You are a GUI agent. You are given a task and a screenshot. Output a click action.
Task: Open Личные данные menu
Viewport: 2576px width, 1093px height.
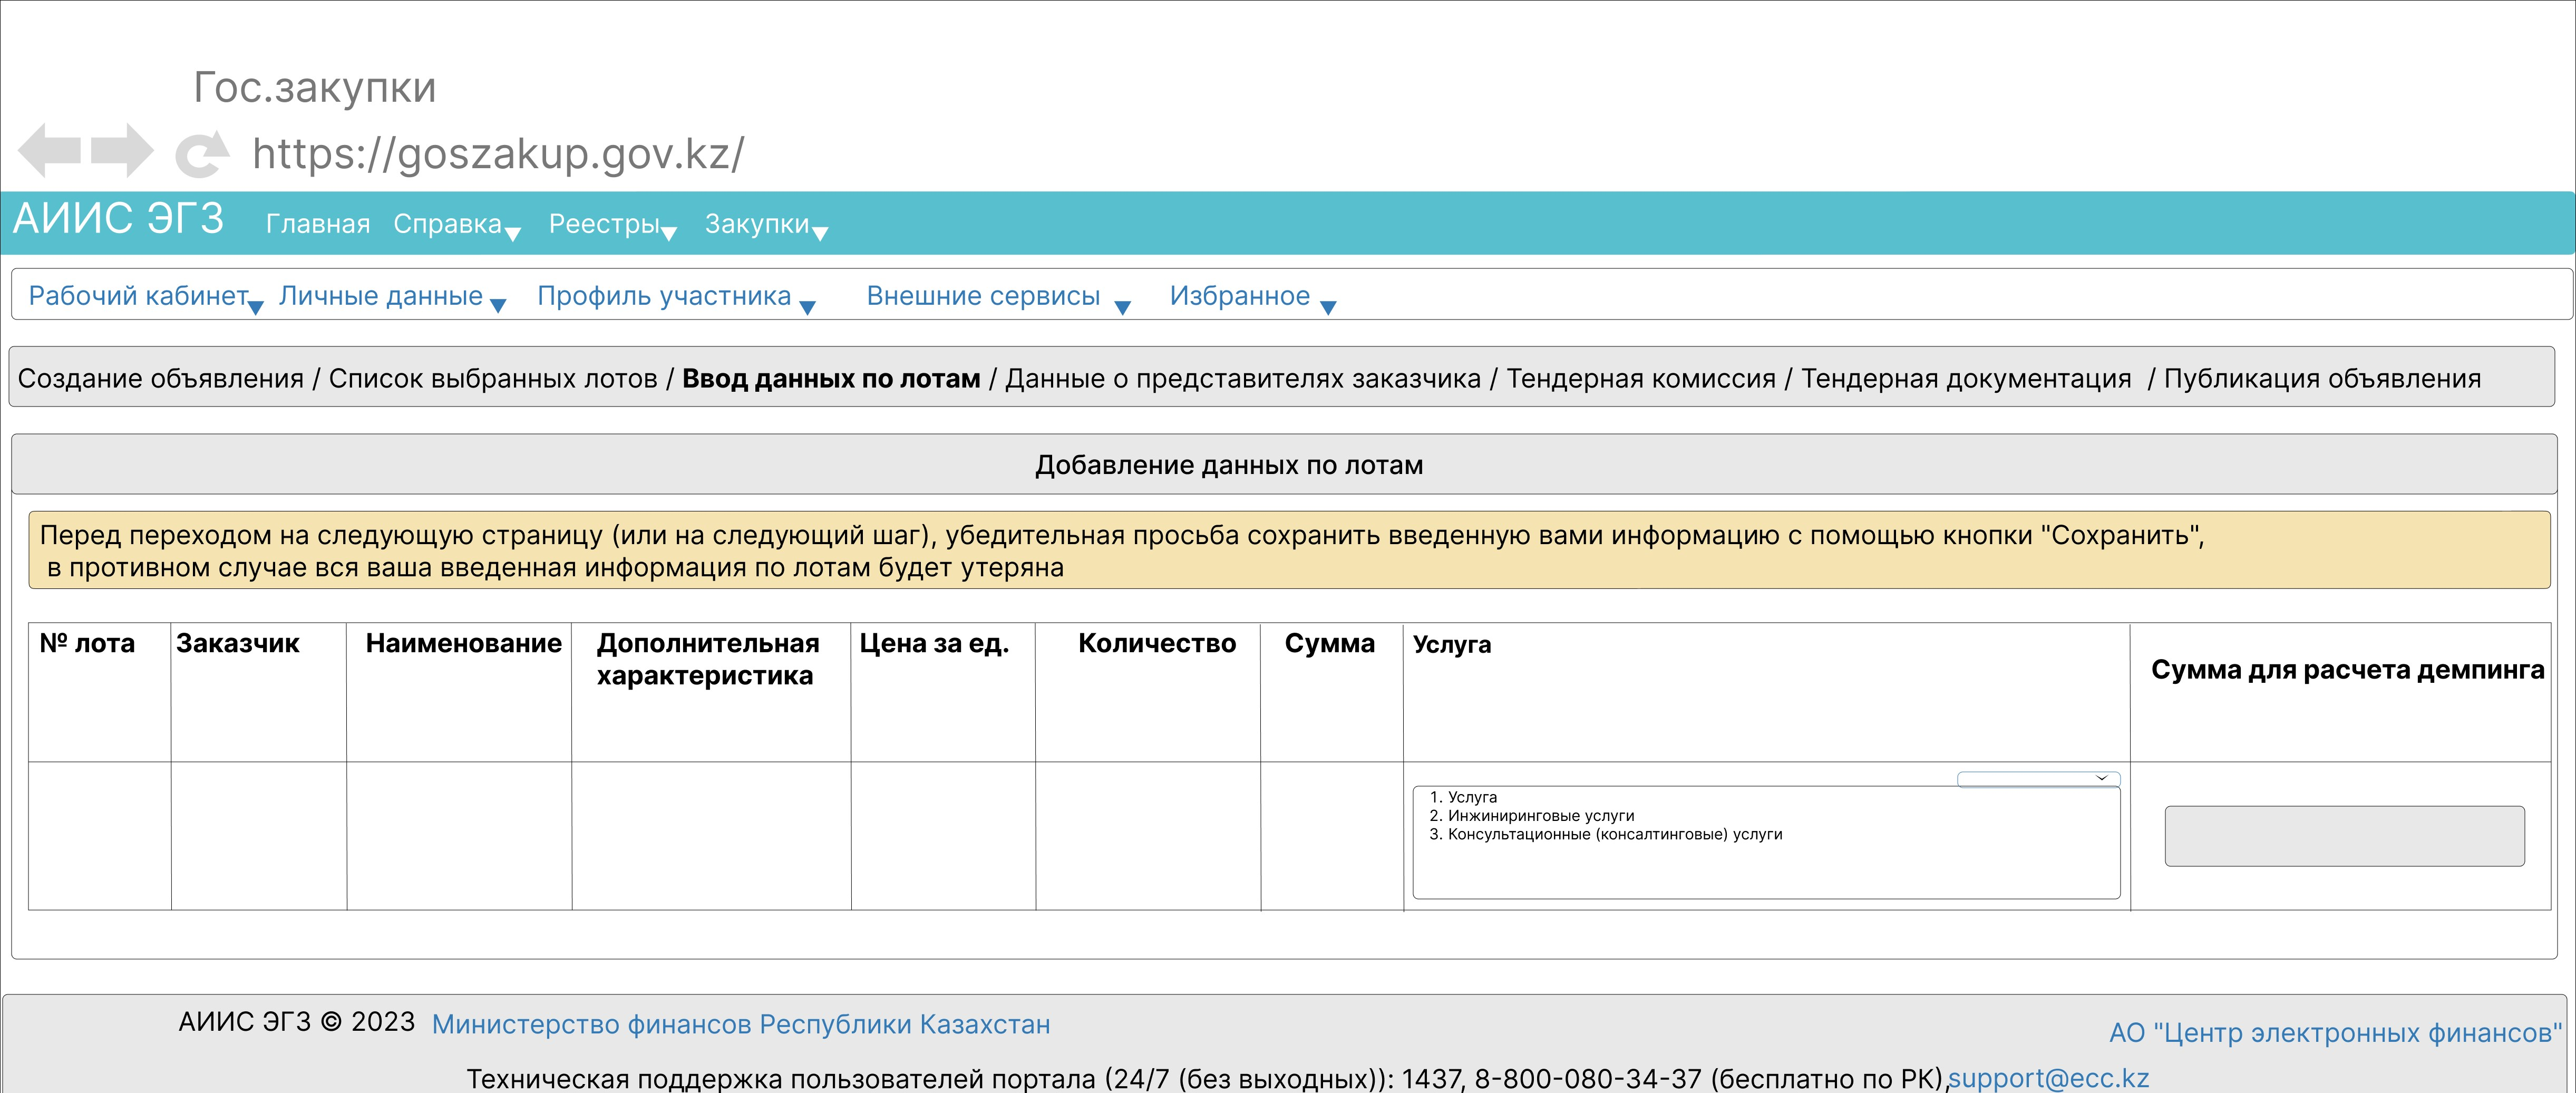[381, 296]
